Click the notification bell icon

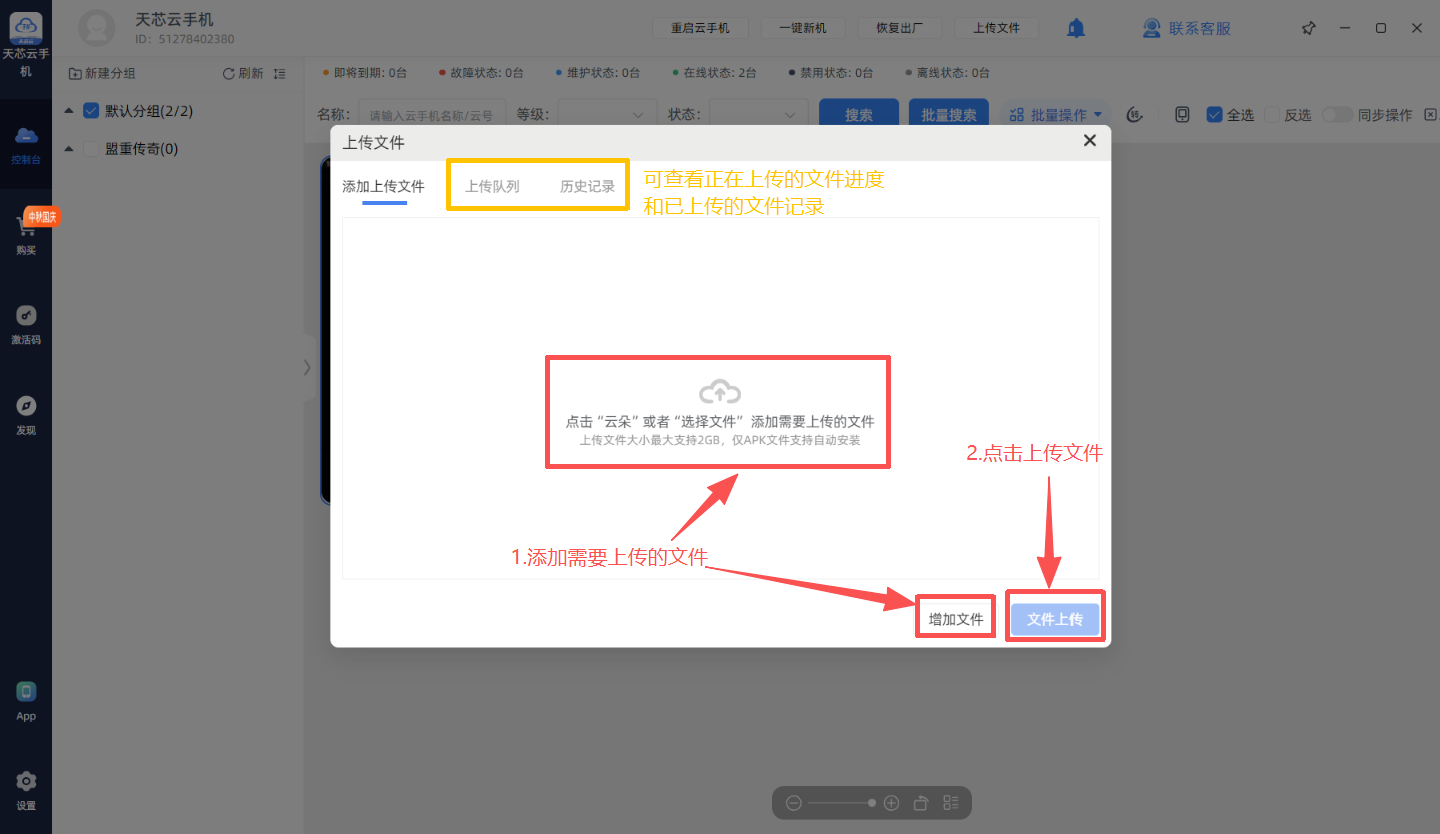1076,28
